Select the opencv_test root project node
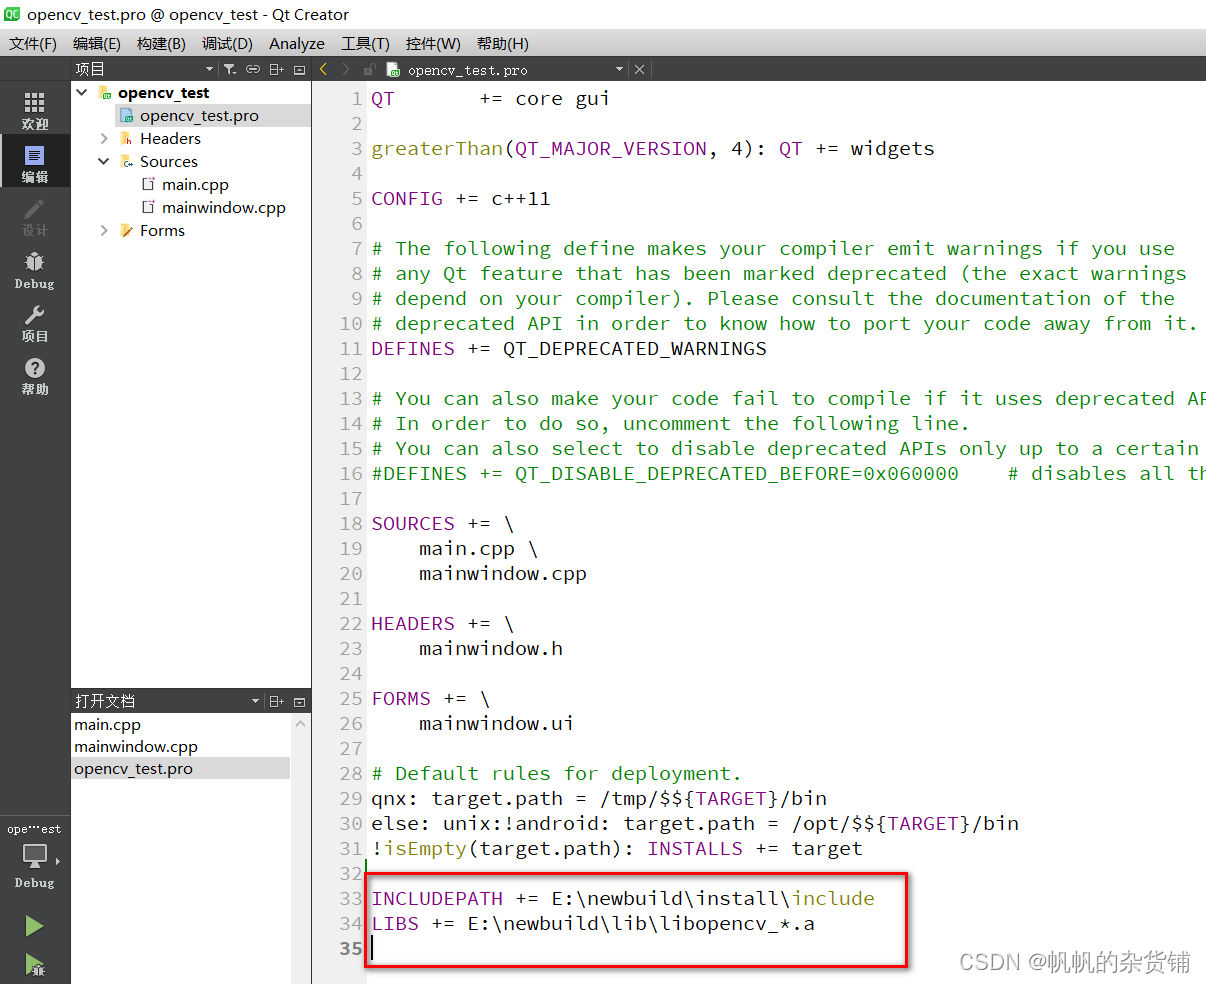Viewport: 1206px width, 984px height. click(x=163, y=92)
